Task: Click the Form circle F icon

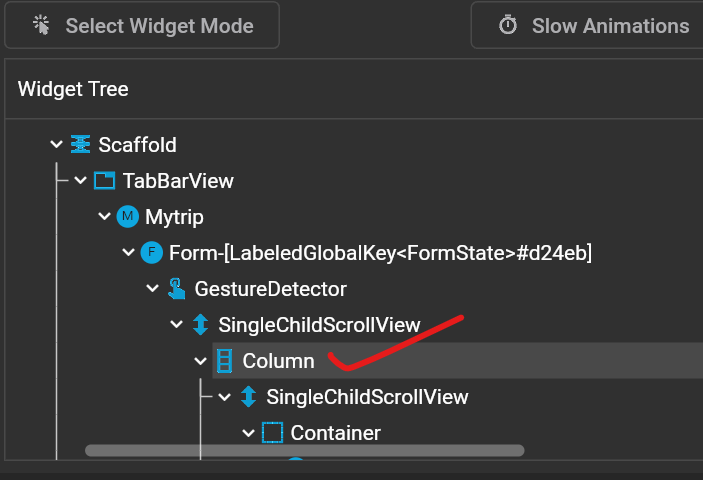Action: coord(152,253)
